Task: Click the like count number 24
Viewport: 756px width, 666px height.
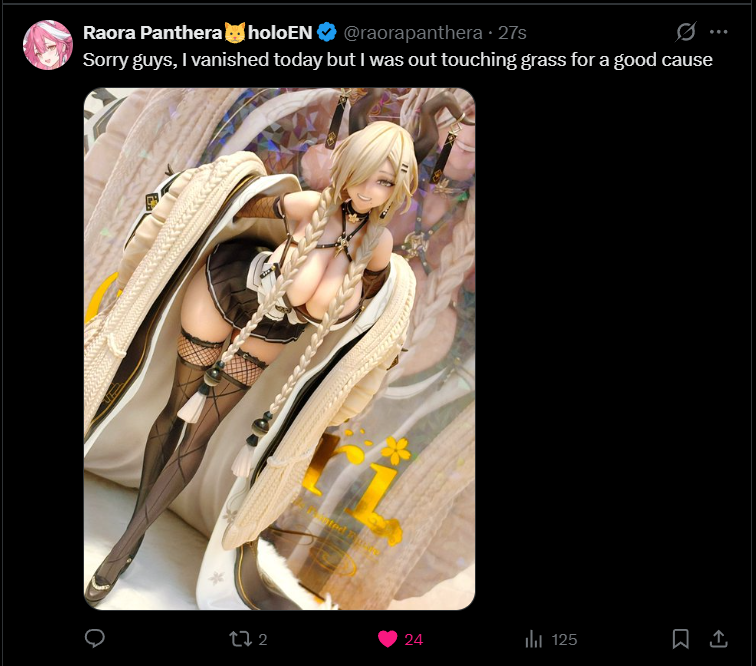Action: click(414, 639)
